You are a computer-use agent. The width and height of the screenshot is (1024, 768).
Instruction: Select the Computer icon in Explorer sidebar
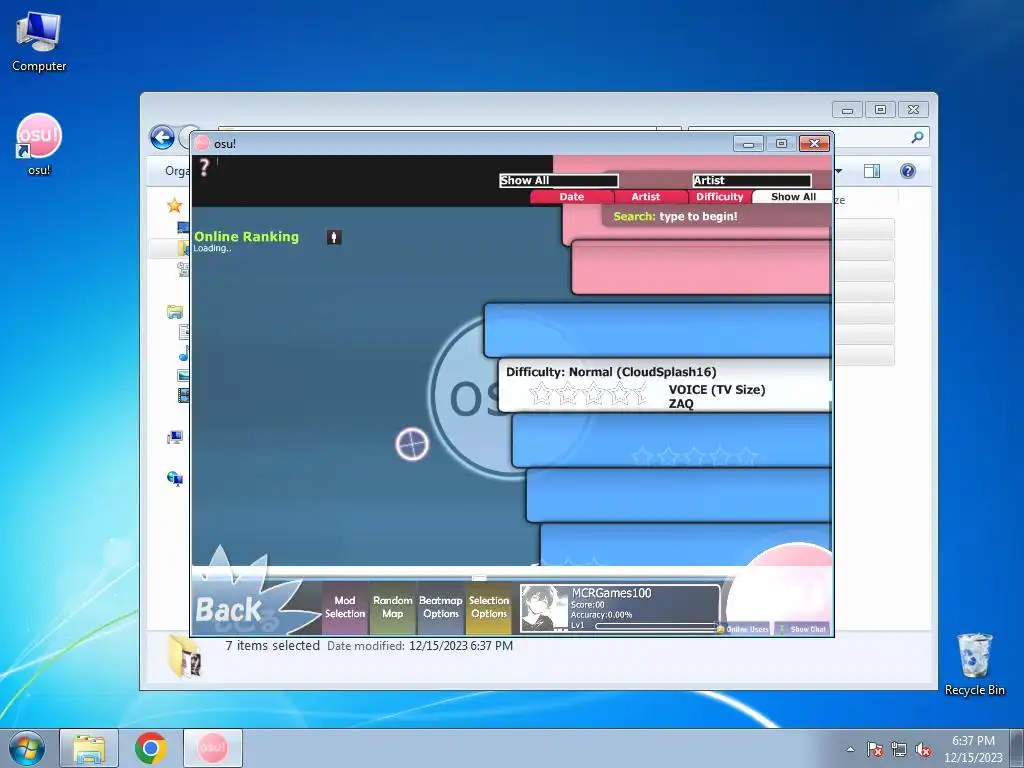point(174,438)
